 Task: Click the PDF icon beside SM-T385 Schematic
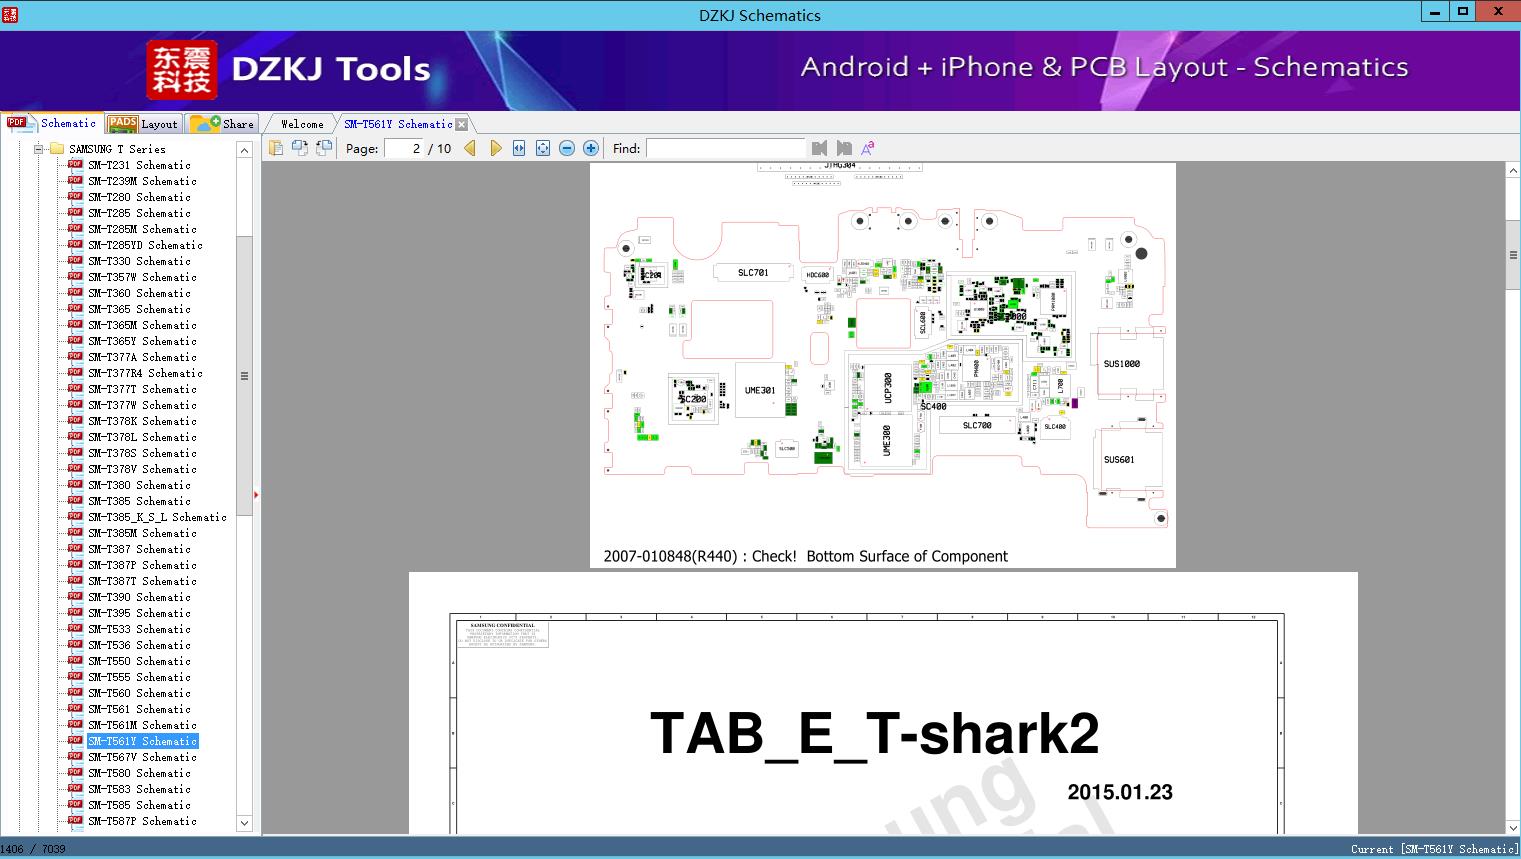coord(75,500)
